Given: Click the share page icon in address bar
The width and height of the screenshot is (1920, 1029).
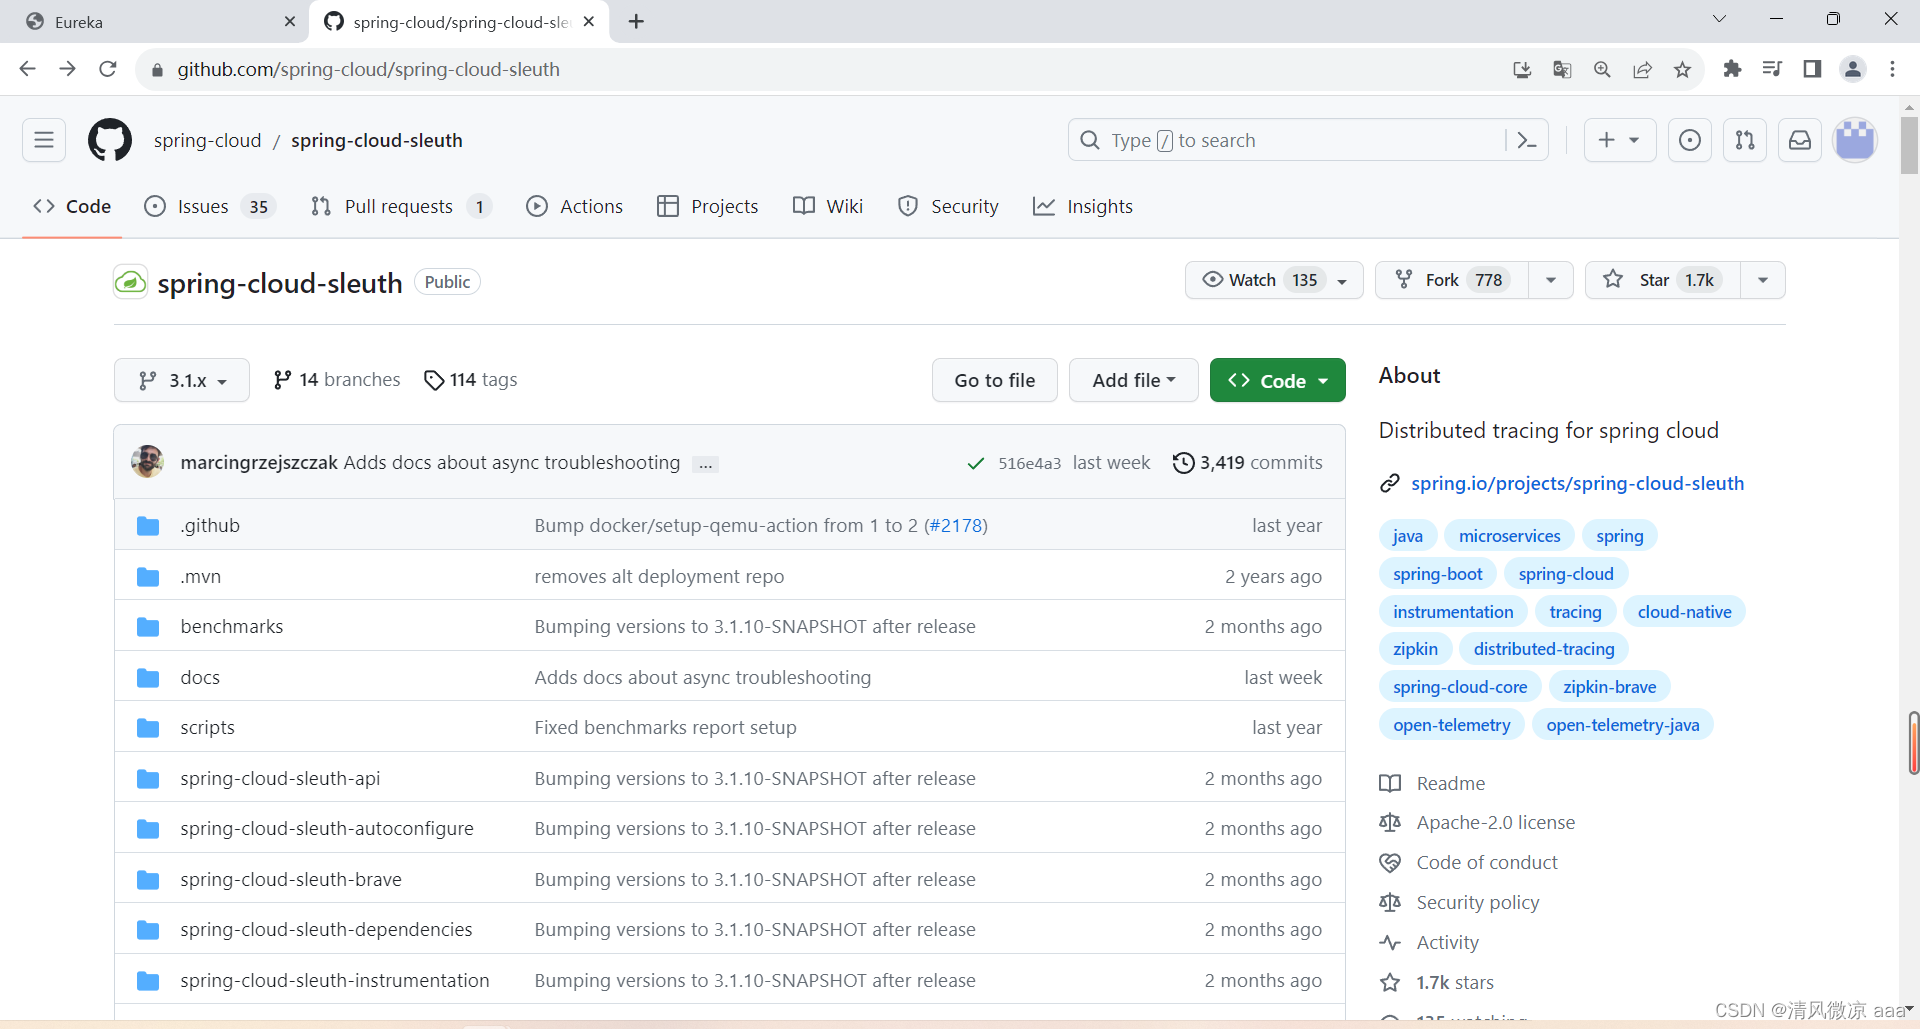Looking at the screenshot, I should (1642, 69).
